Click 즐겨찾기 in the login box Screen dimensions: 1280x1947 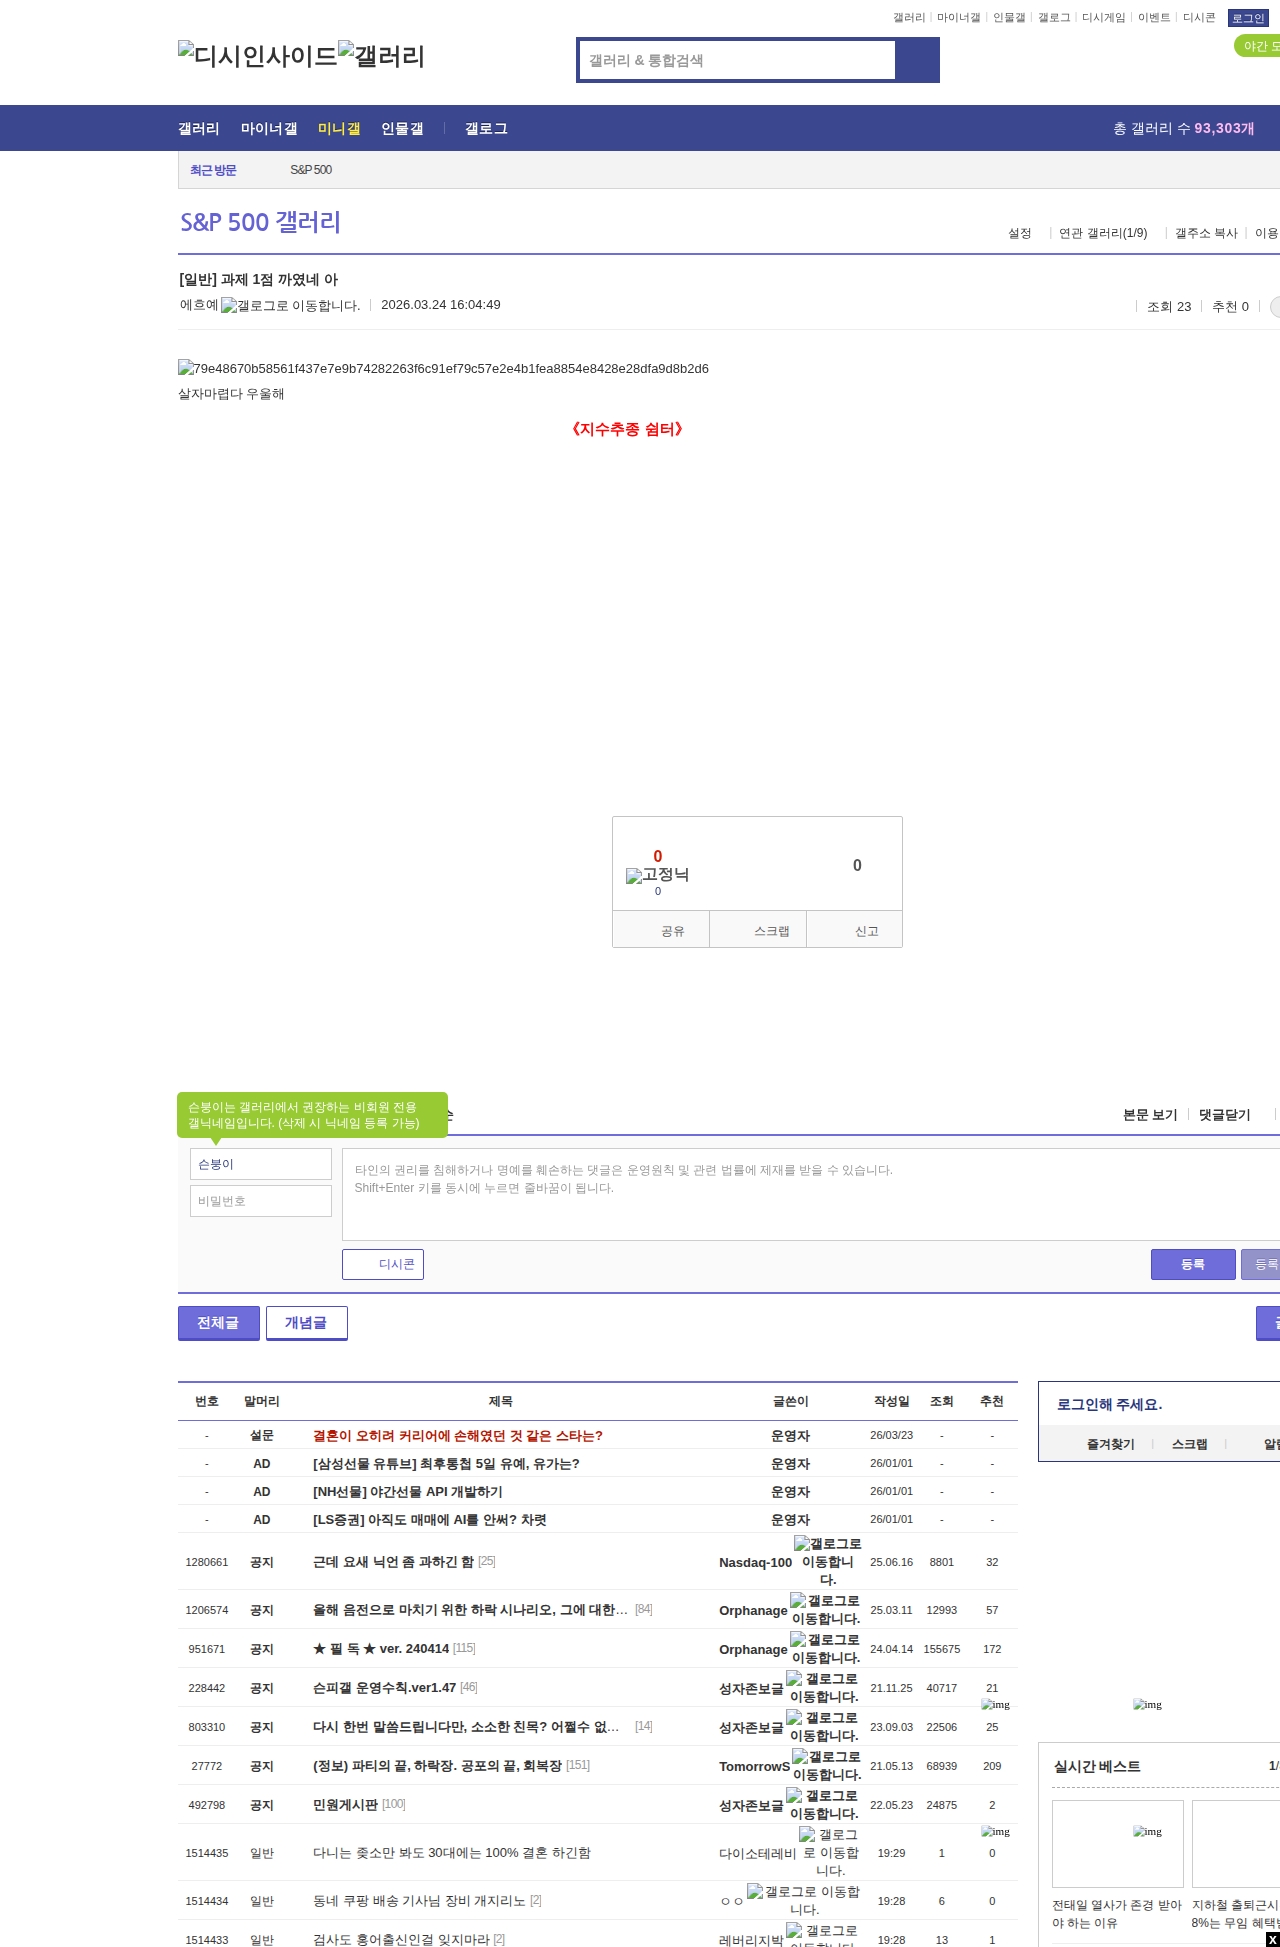[x=1110, y=1444]
